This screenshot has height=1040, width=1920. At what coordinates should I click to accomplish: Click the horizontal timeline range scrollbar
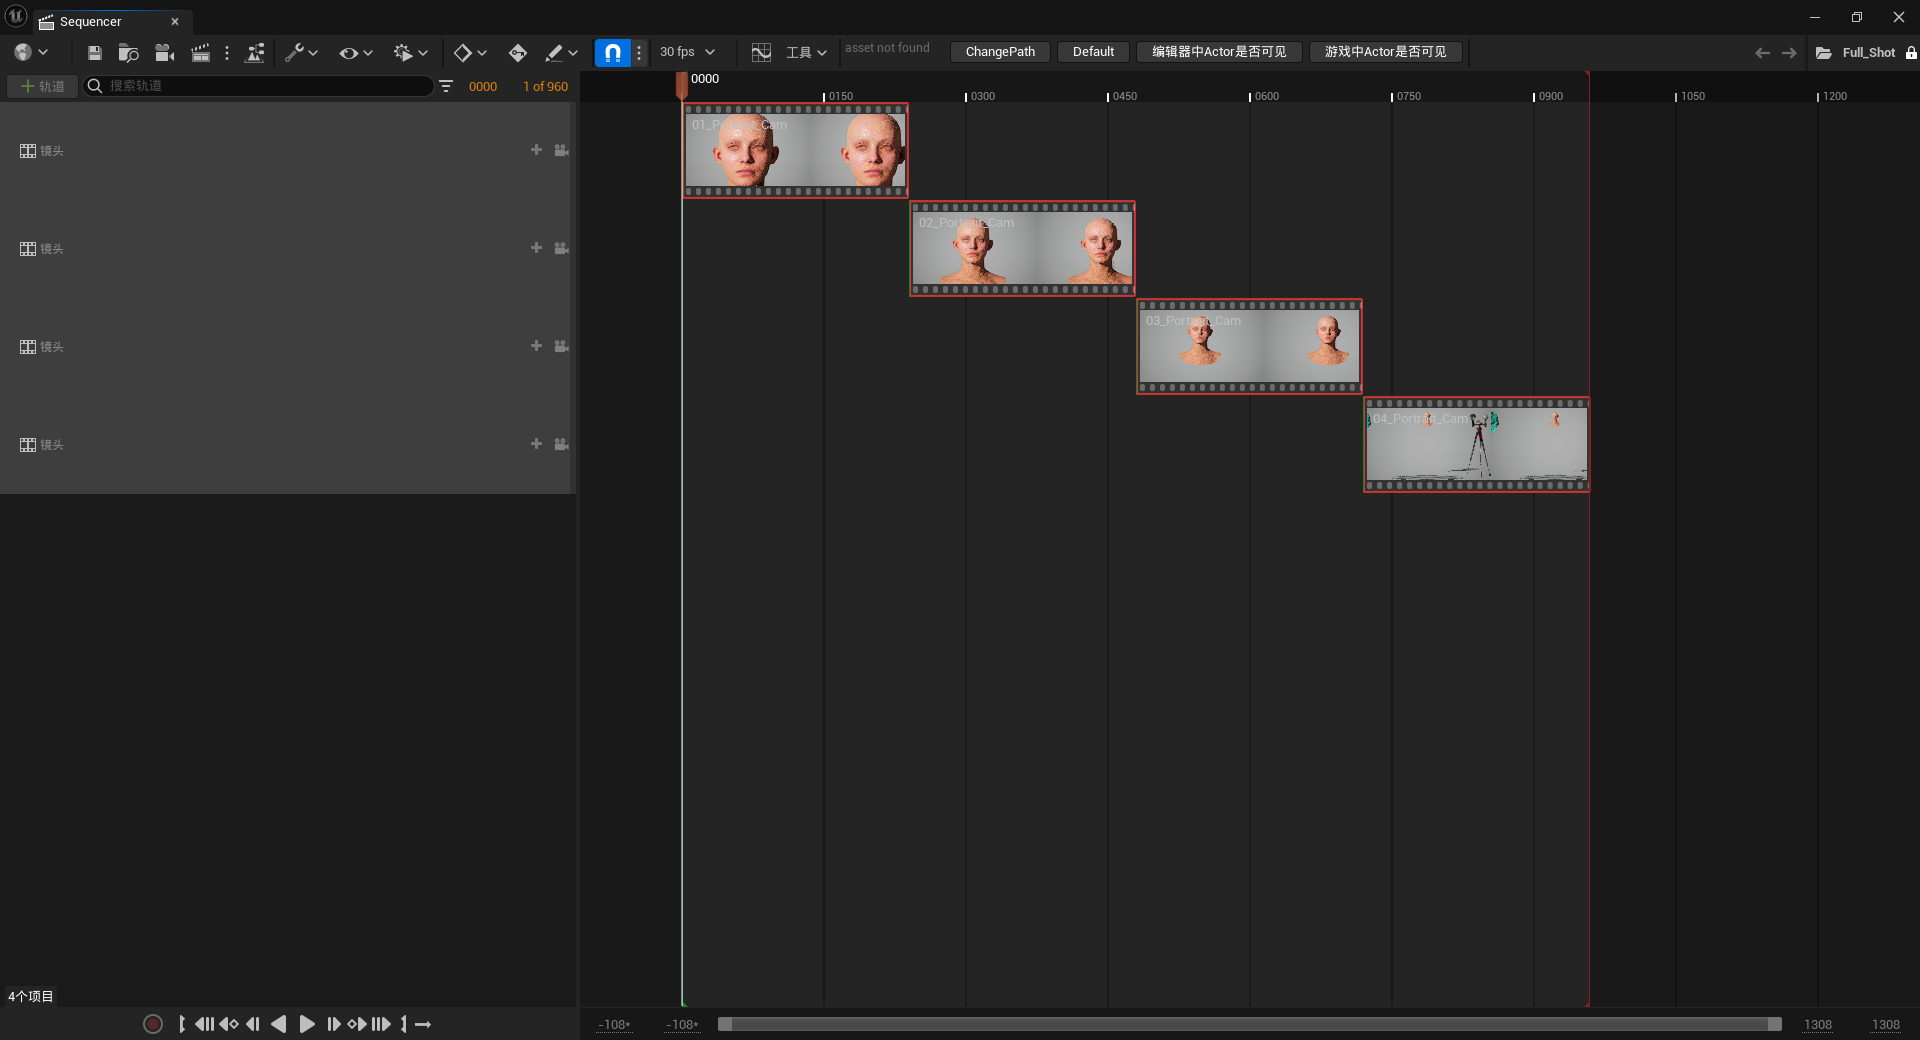[x=1249, y=1024]
